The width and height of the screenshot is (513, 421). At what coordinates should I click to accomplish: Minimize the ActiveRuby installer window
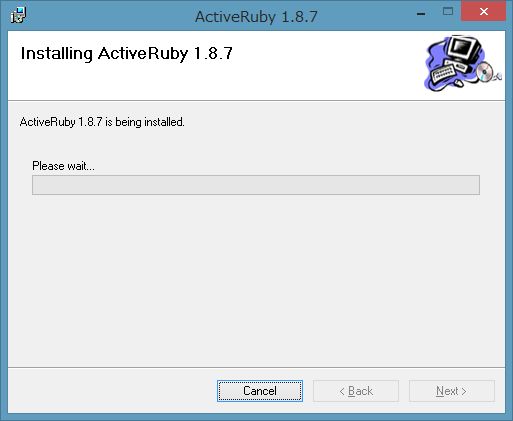[421, 14]
